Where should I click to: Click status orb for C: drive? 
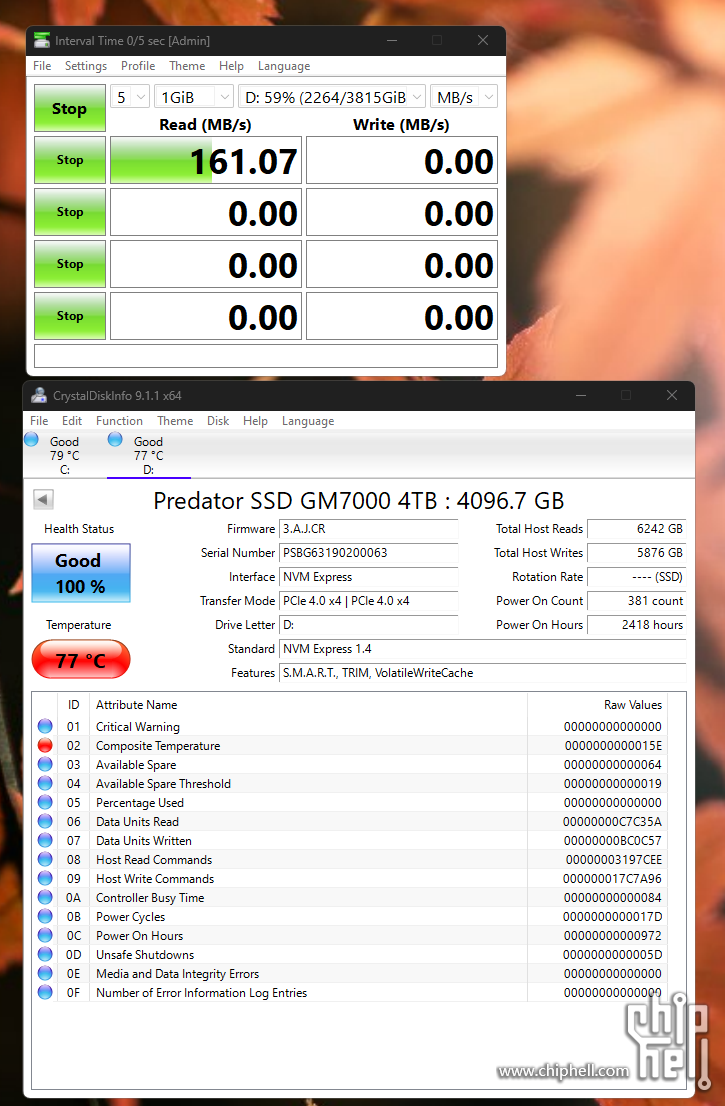click(31, 439)
